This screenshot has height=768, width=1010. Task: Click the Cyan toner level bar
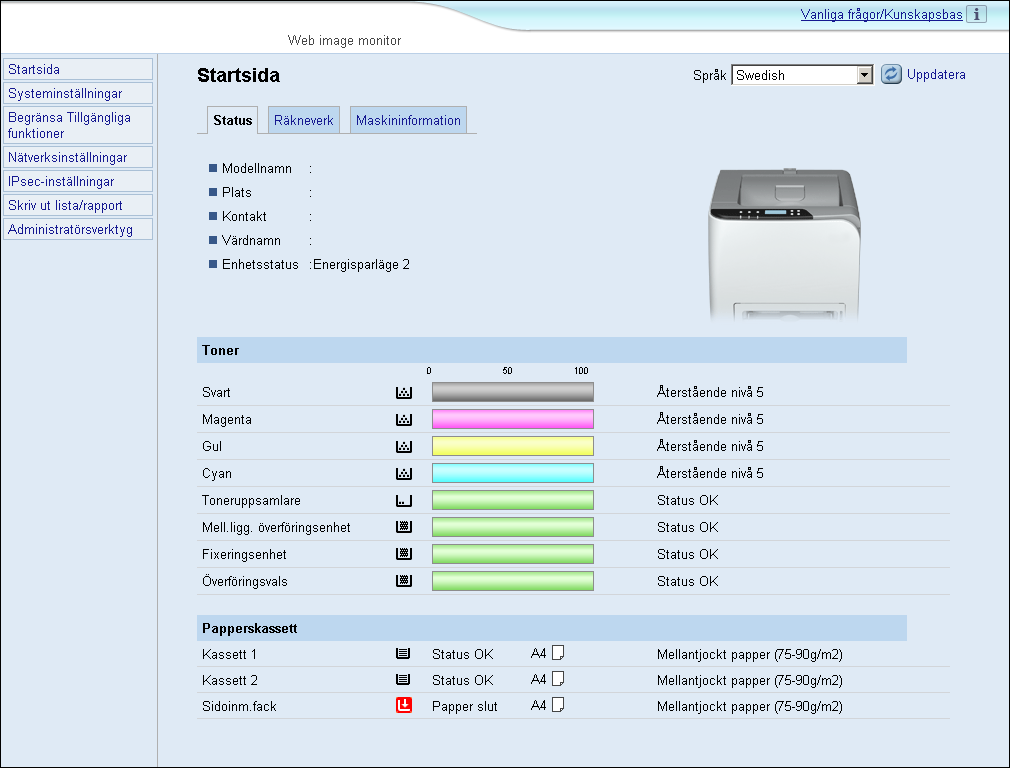[x=513, y=474]
